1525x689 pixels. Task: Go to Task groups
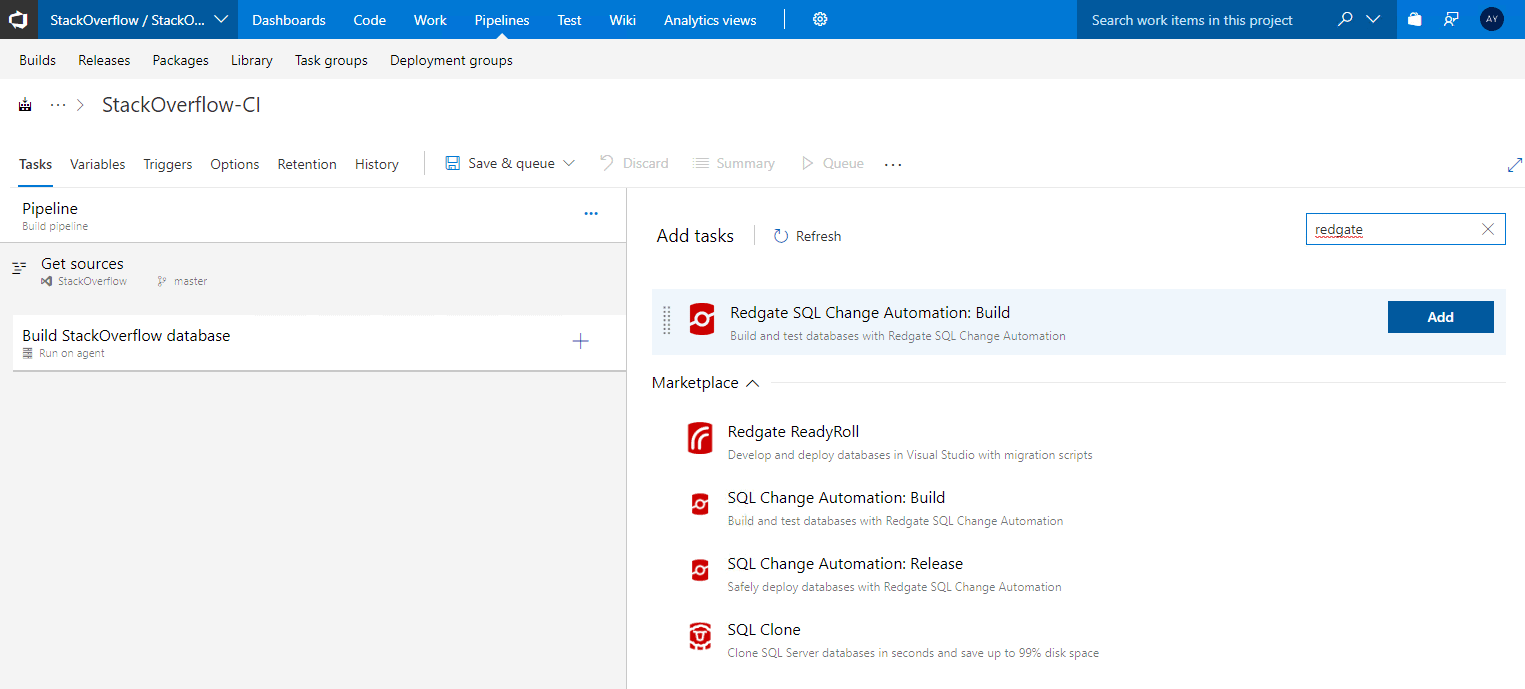tap(331, 60)
